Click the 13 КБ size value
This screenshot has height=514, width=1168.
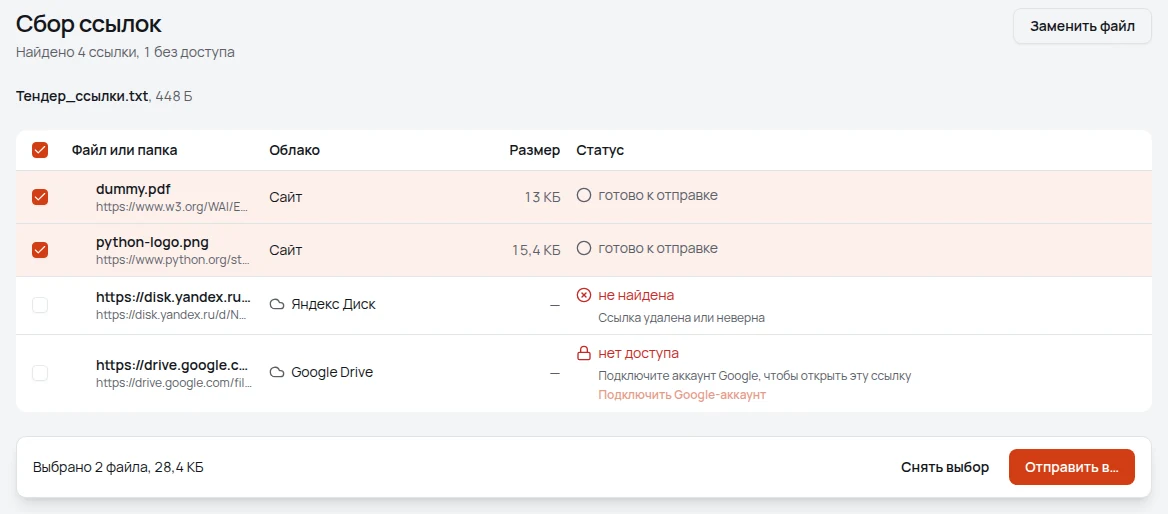[542, 197]
